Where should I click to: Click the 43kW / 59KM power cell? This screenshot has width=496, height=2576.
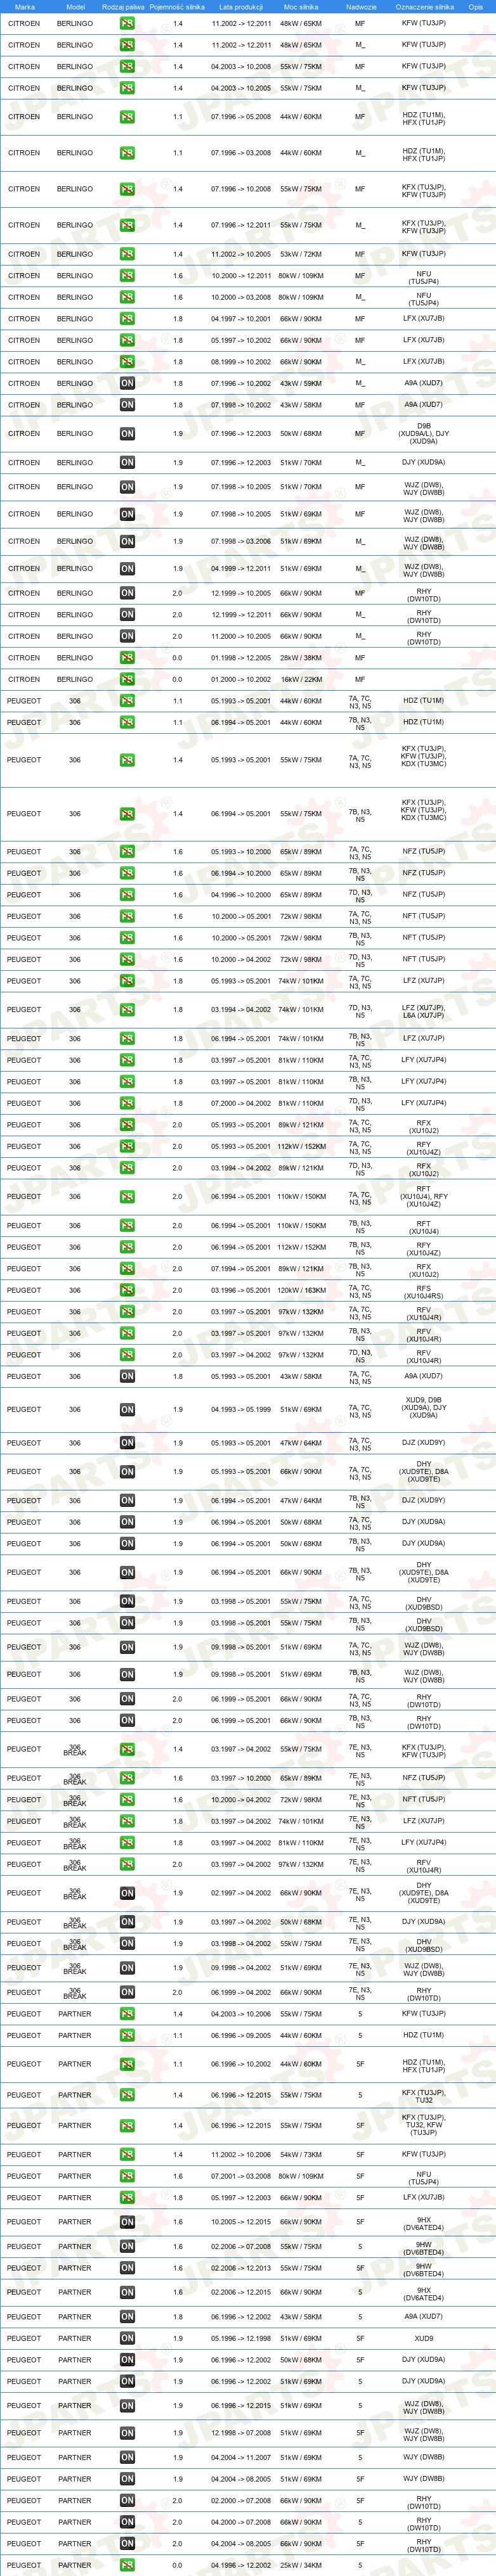tap(301, 383)
